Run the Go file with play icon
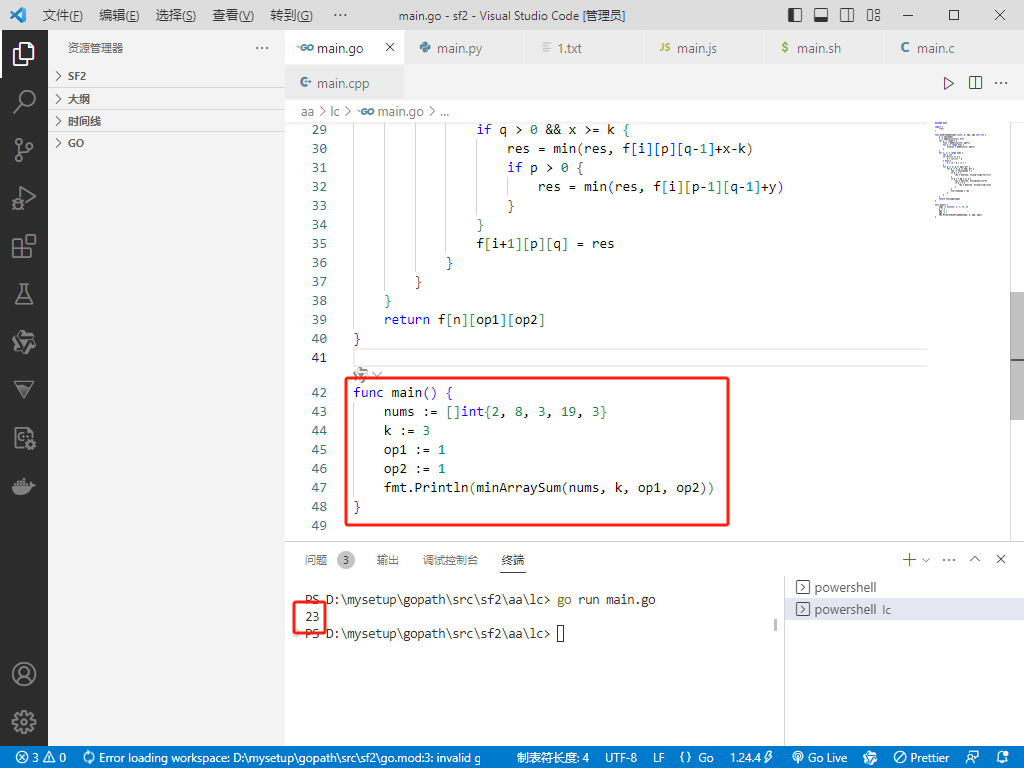The width and height of the screenshot is (1024, 768). (948, 83)
